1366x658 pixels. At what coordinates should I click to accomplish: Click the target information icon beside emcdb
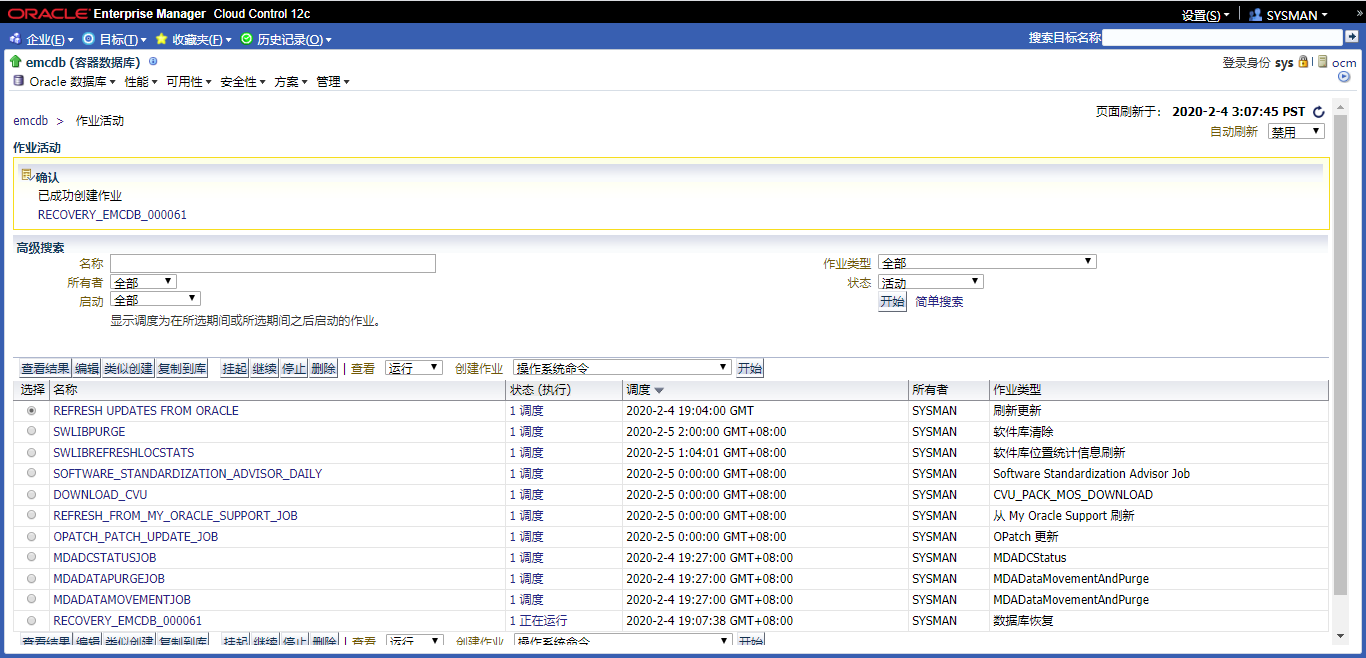pos(153,62)
